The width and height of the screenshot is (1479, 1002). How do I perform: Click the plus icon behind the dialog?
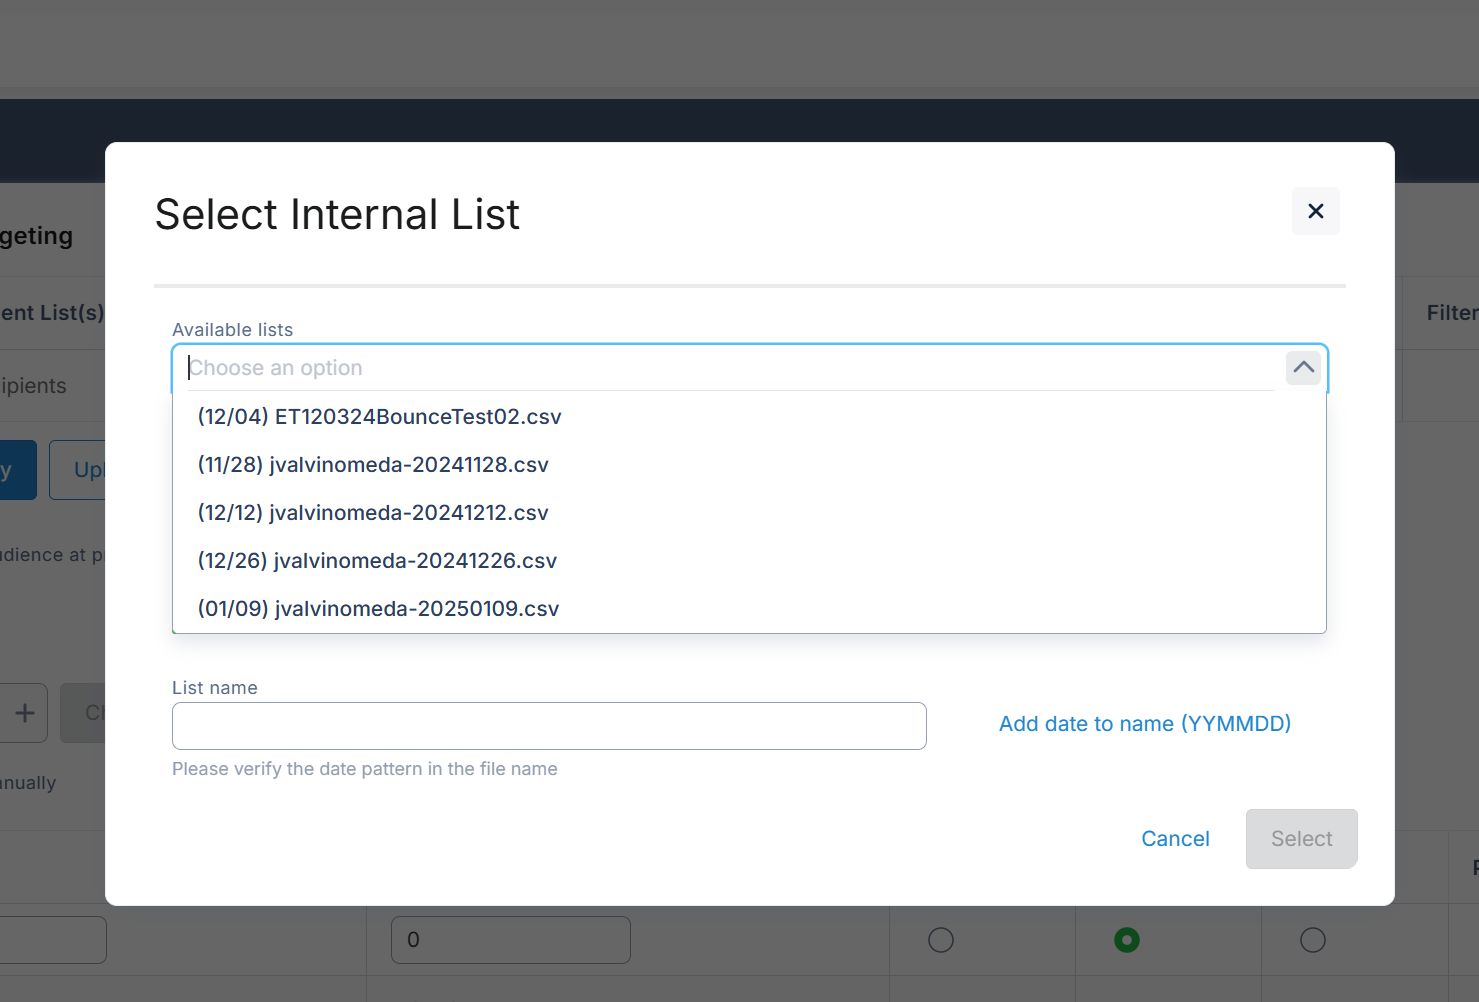[x=24, y=713]
